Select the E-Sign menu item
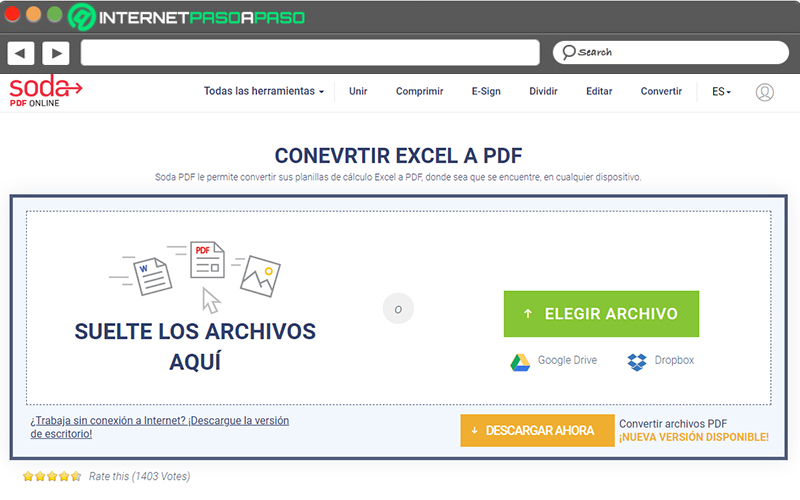Image resolution: width=800 pixels, height=500 pixels. (486, 91)
